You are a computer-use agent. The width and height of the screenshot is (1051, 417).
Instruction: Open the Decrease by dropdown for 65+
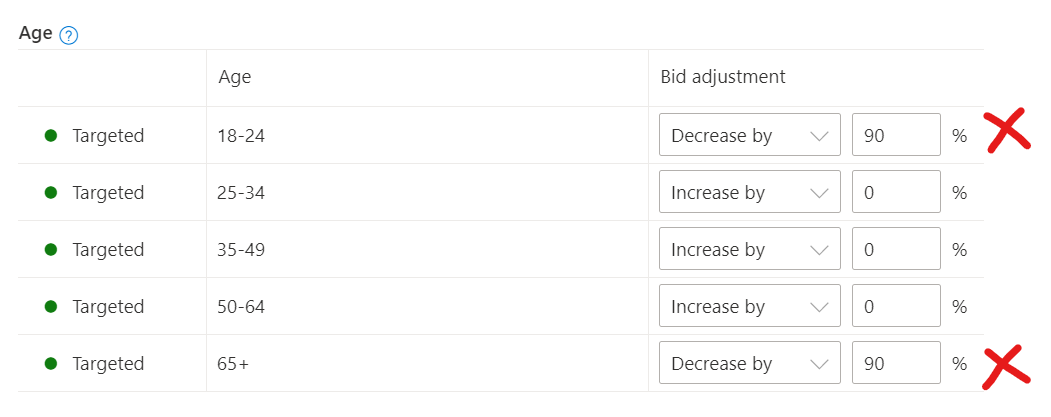(x=749, y=363)
